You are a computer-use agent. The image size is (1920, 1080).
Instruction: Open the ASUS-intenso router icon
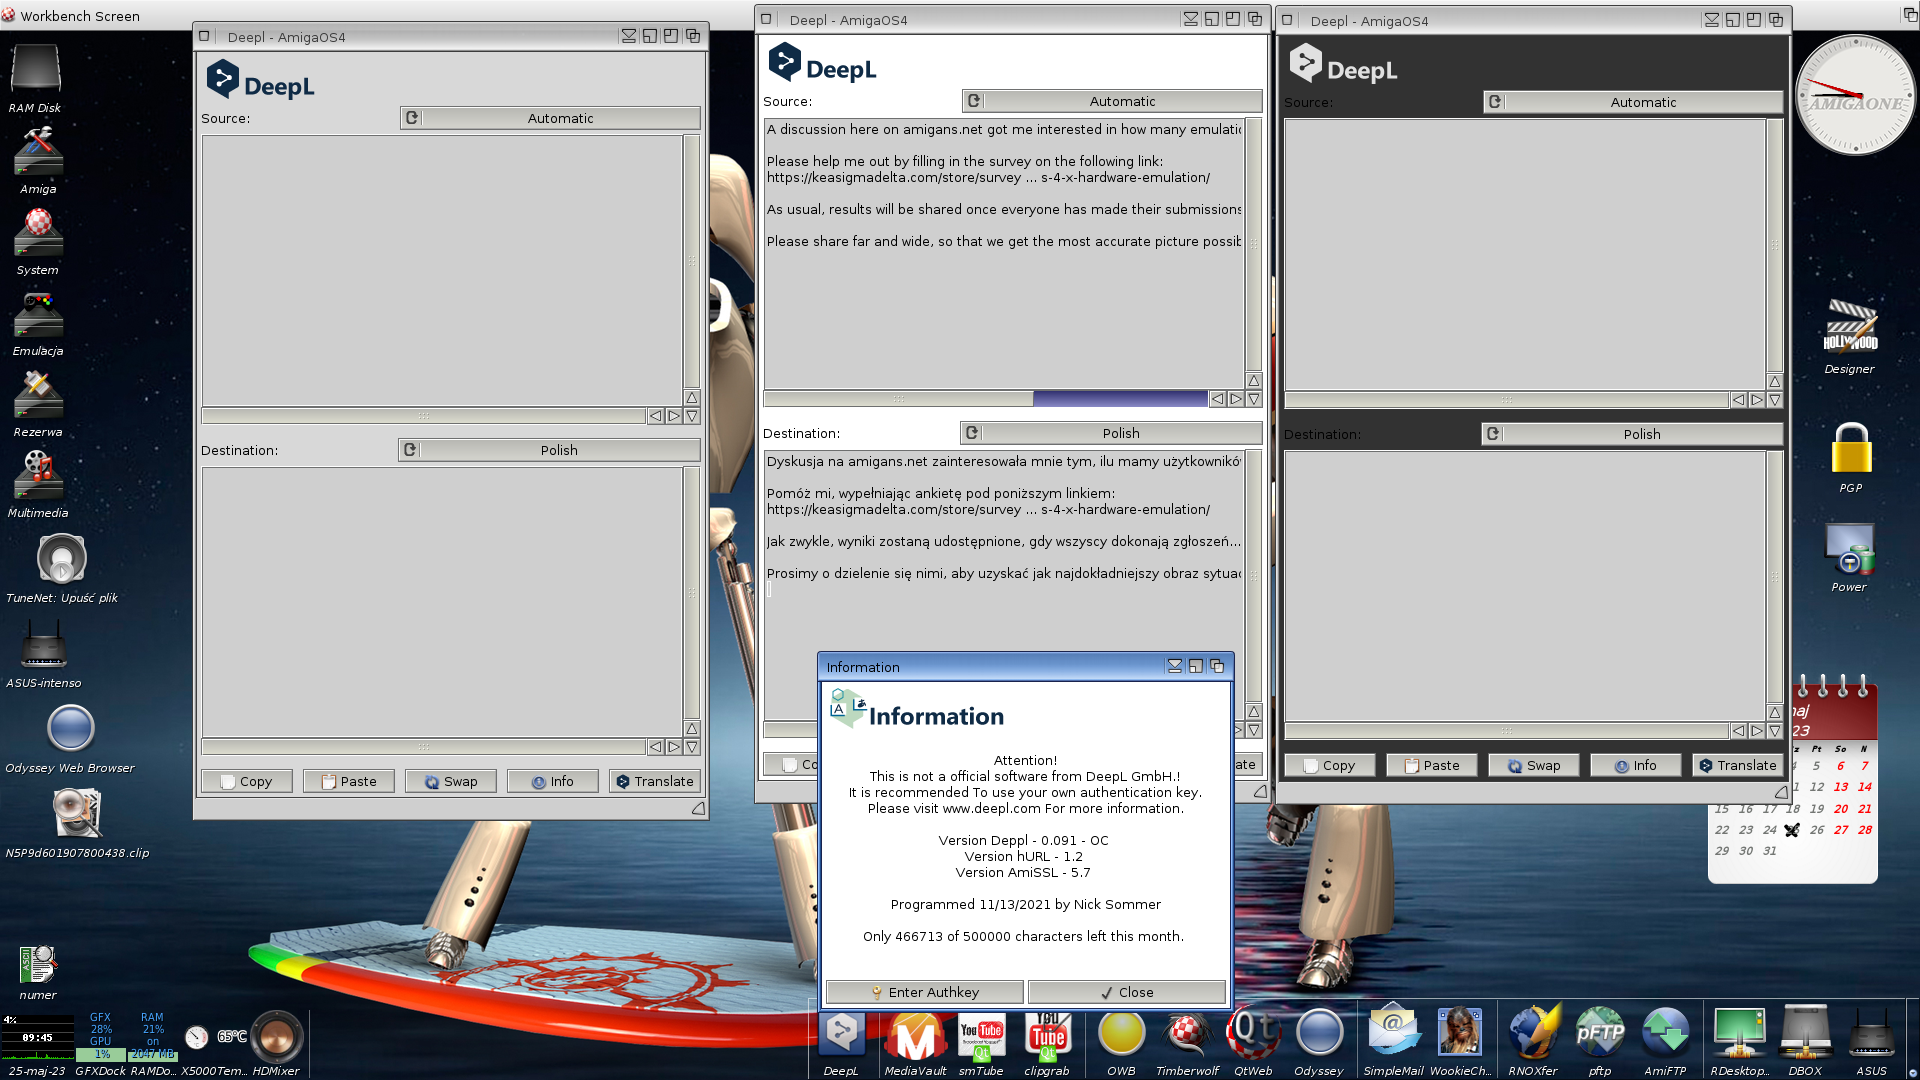coord(44,645)
